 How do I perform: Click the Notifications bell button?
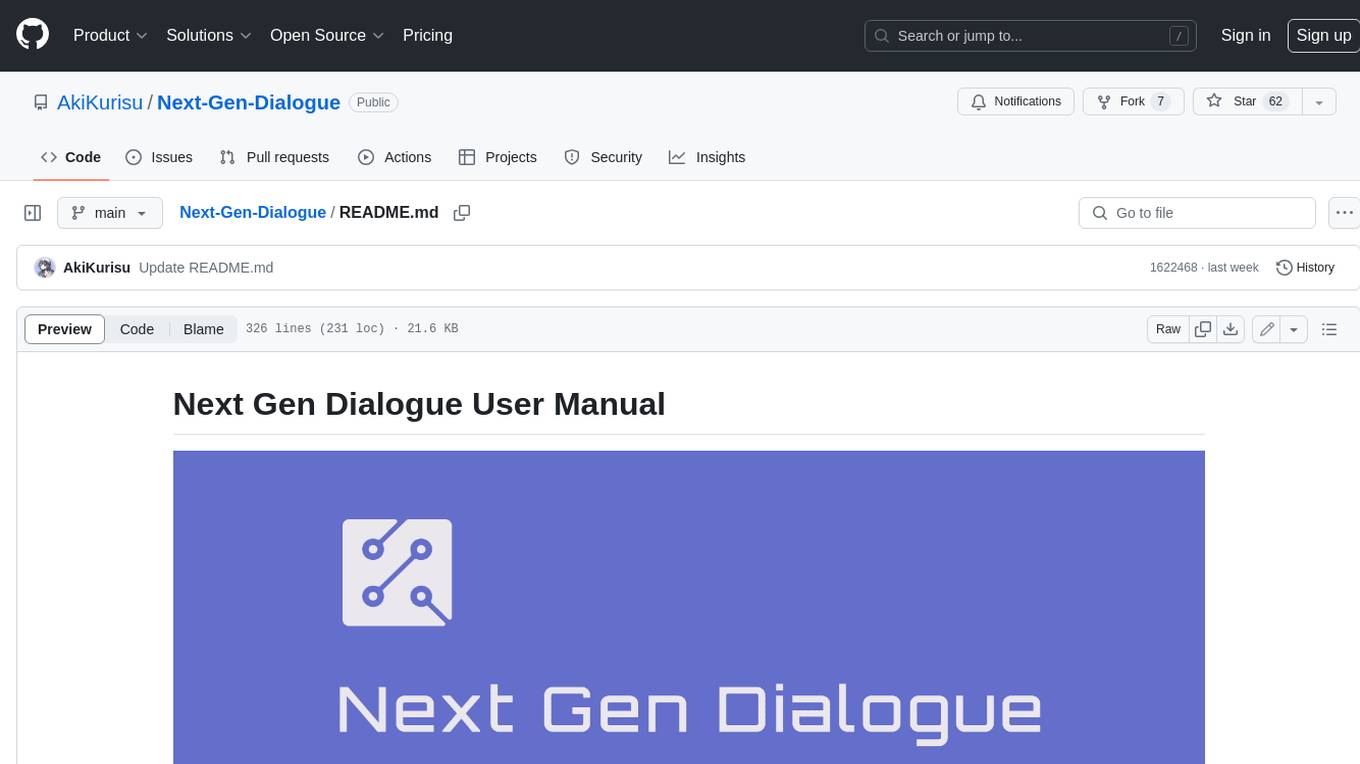click(1016, 102)
